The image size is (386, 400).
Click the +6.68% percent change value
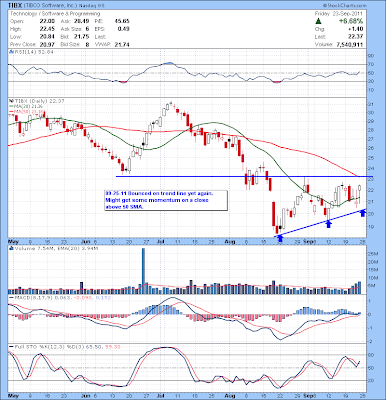[x=351, y=21]
